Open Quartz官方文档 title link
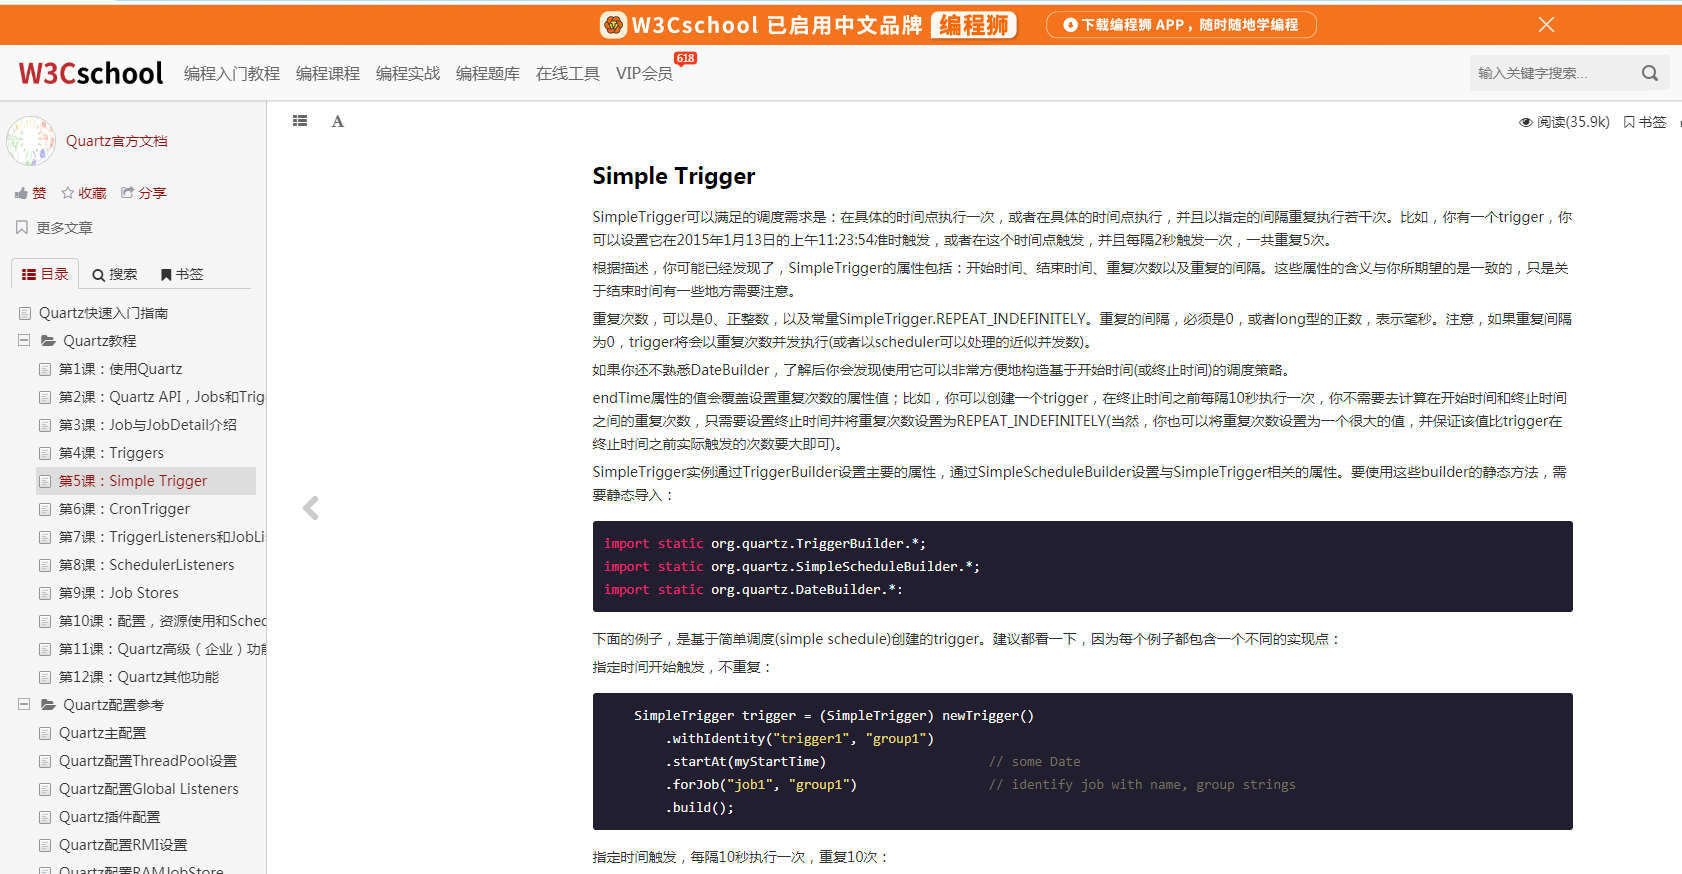1682x874 pixels. (117, 141)
